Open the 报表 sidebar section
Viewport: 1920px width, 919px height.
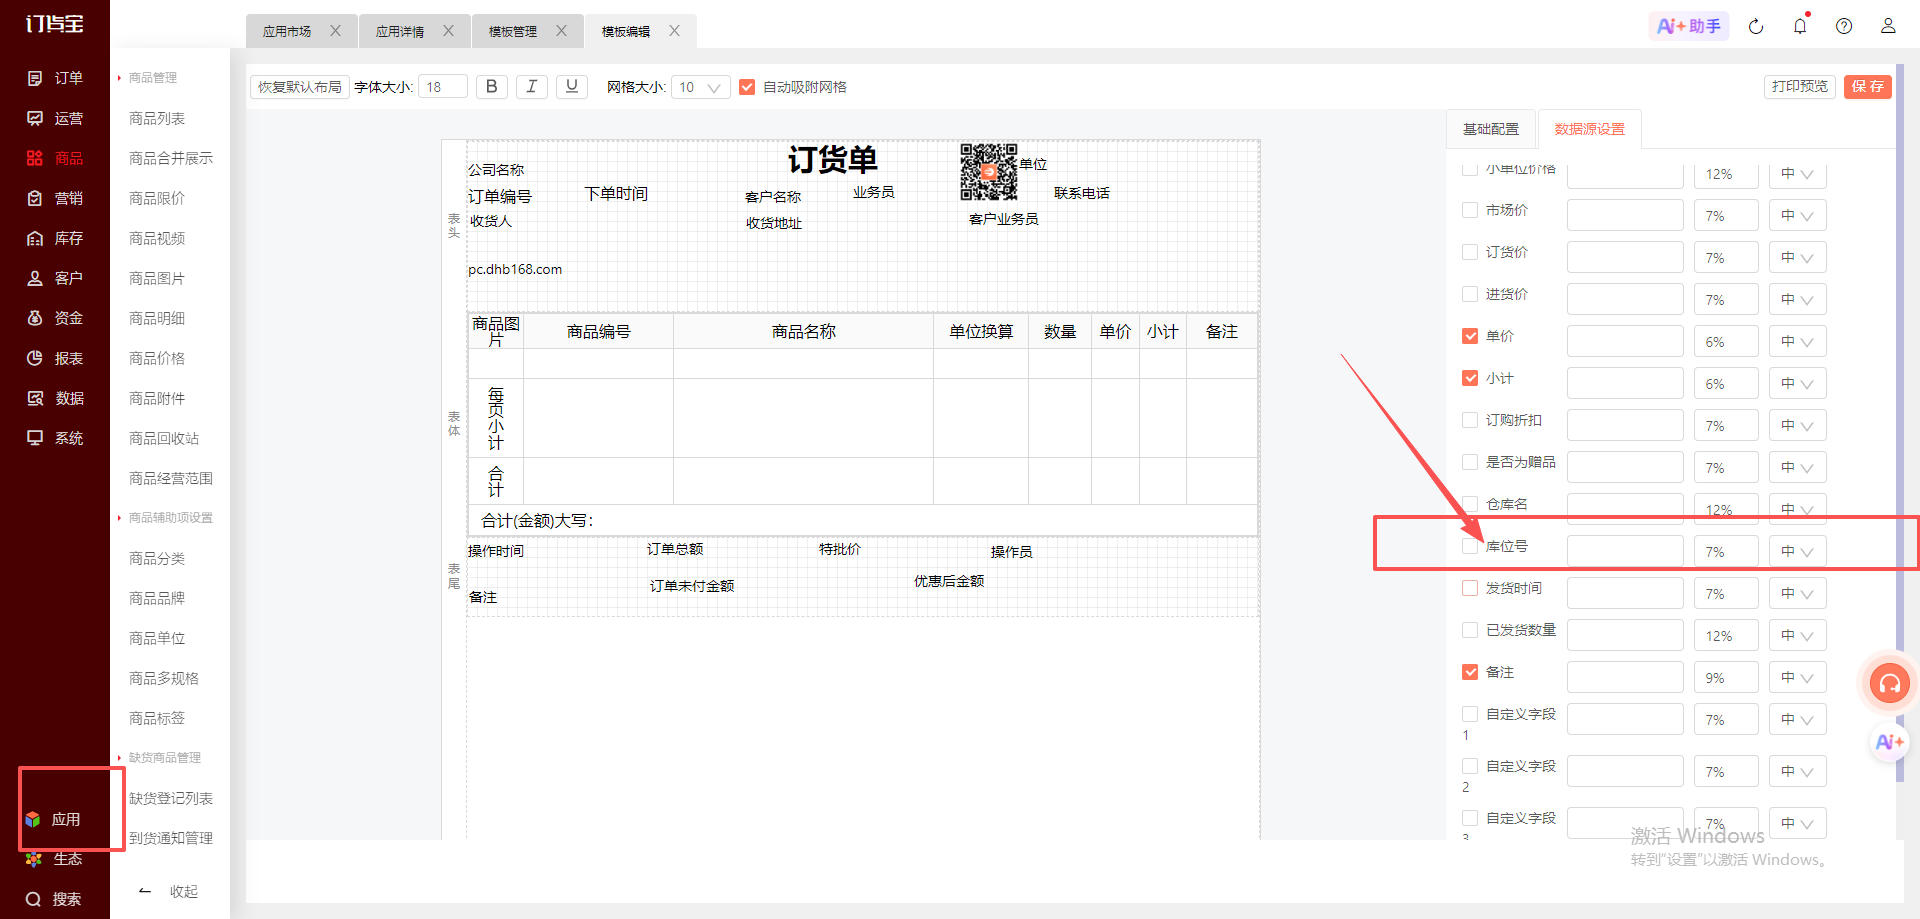tap(55, 358)
